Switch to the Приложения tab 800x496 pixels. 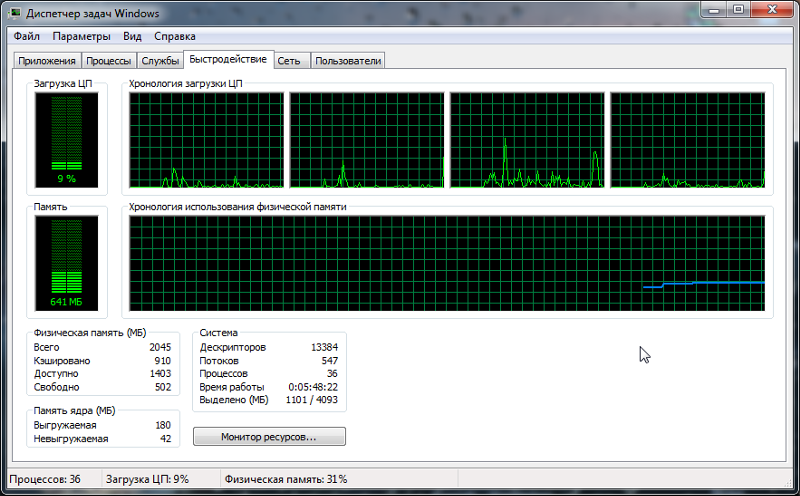click(x=47, y=61)
